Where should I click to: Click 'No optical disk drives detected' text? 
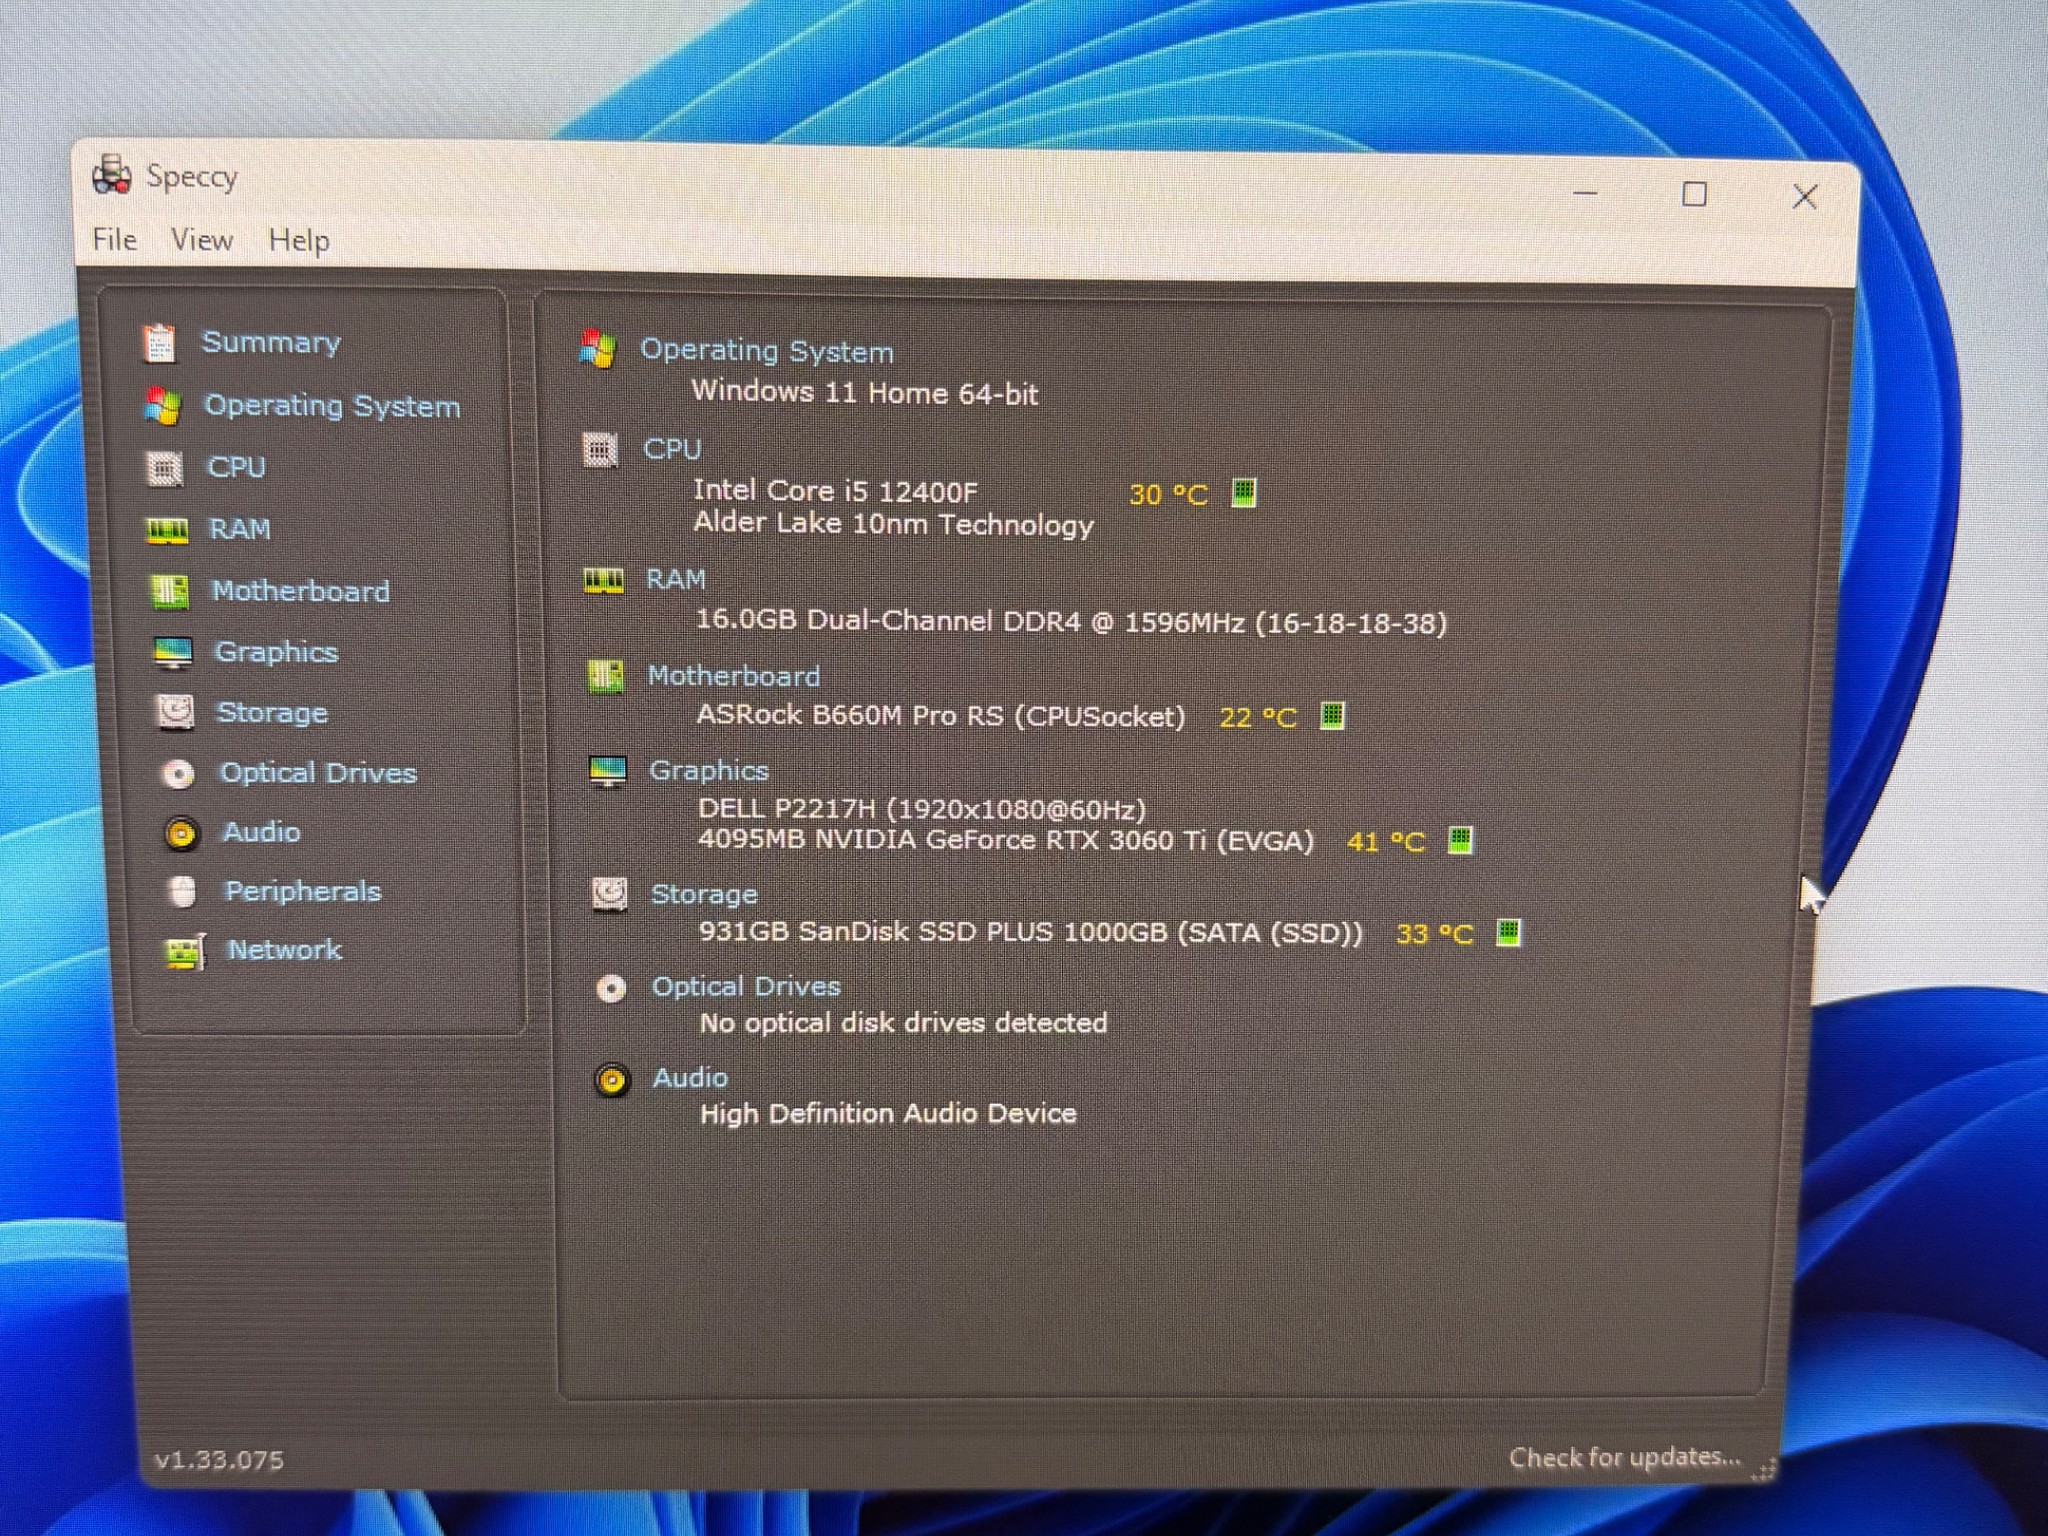904,1023
